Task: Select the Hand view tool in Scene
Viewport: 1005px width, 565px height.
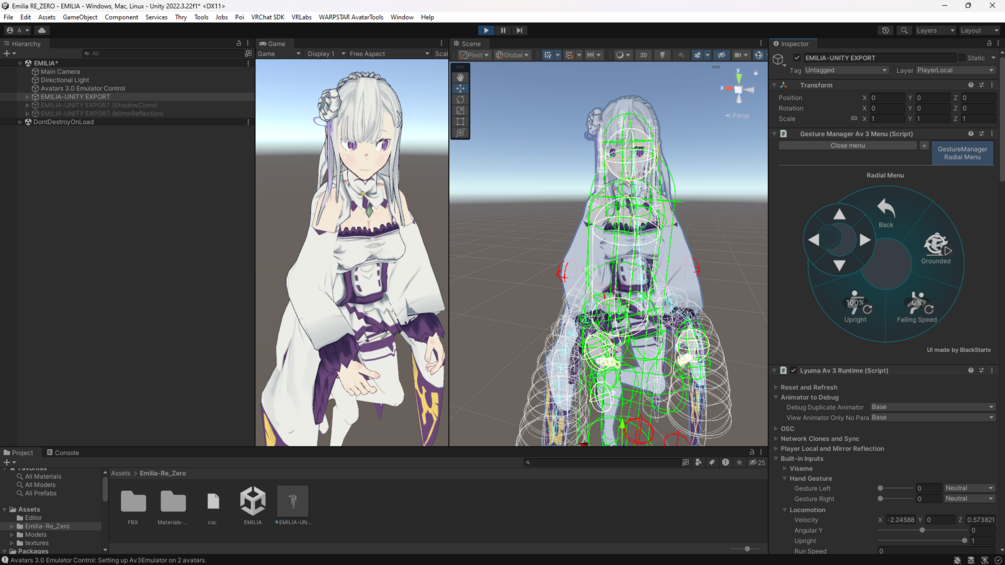Action: [x=460, y=77]
